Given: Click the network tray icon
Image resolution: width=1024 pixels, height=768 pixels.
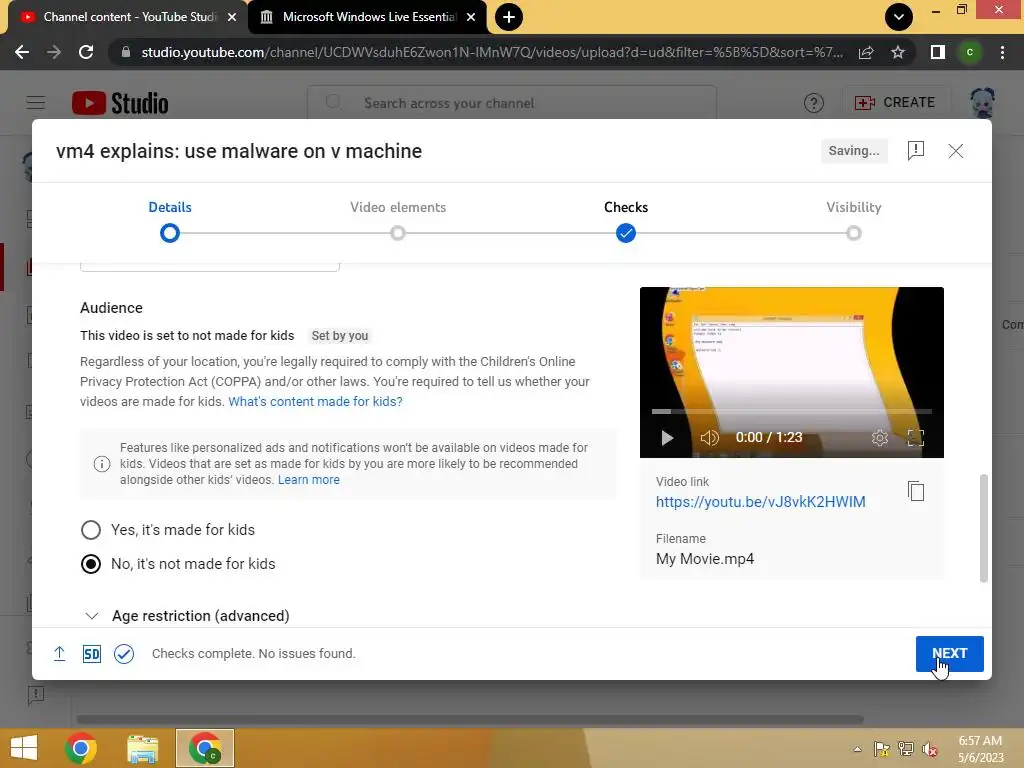Looking at the screenshot, I should 906,749.
